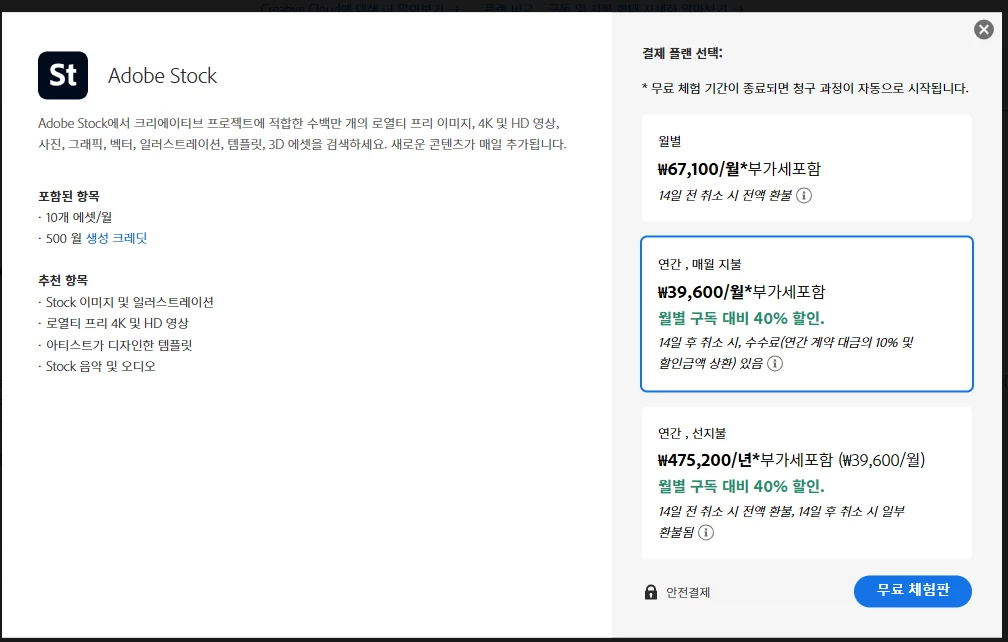Click the 안전결제 label
The height and width of the screenshot is (642, 1008).
point(688,593)
